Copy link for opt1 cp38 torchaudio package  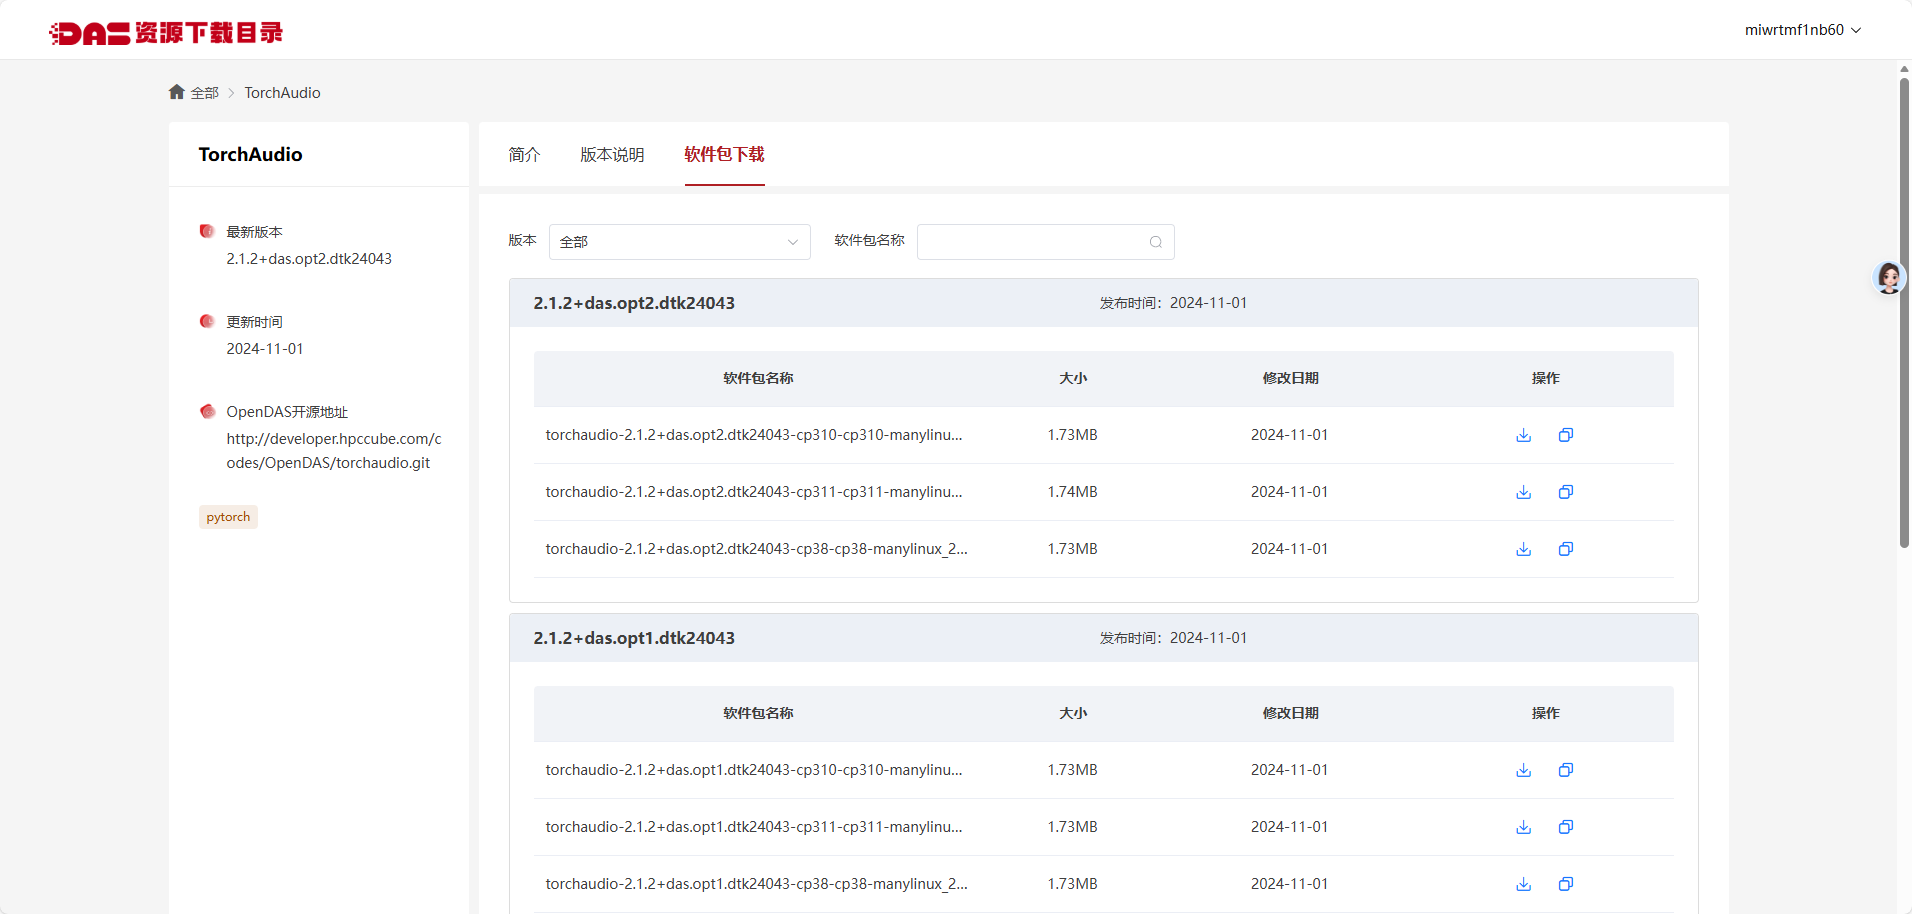(1566, 884)
